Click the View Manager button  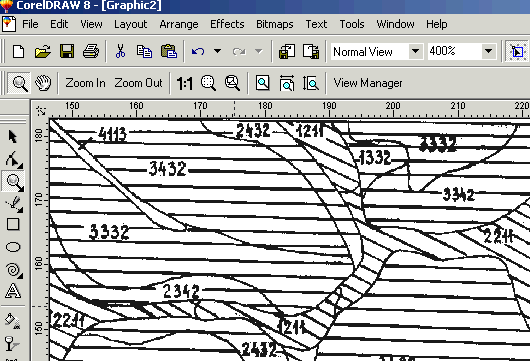[x=368, y=83]
